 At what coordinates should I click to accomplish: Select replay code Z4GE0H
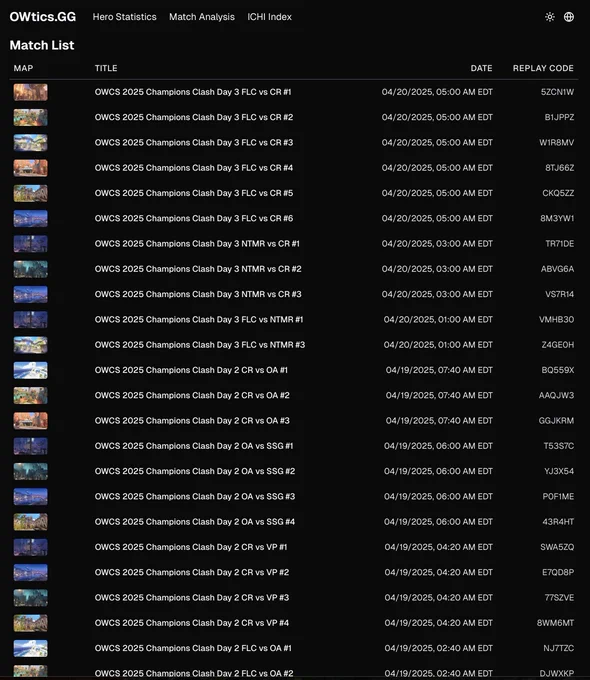[557, 345]
